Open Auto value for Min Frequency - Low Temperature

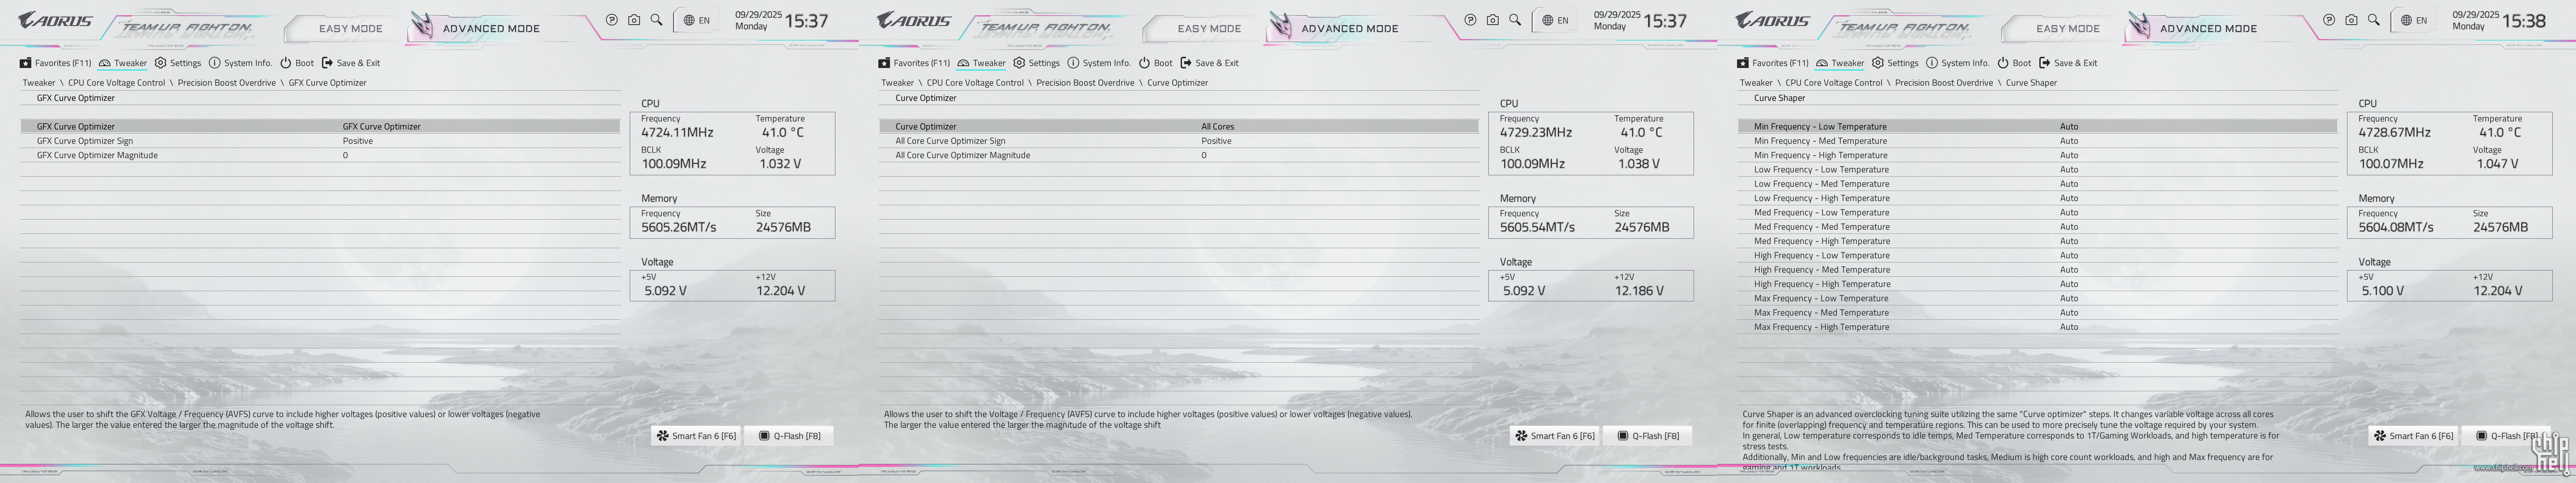2069,127
